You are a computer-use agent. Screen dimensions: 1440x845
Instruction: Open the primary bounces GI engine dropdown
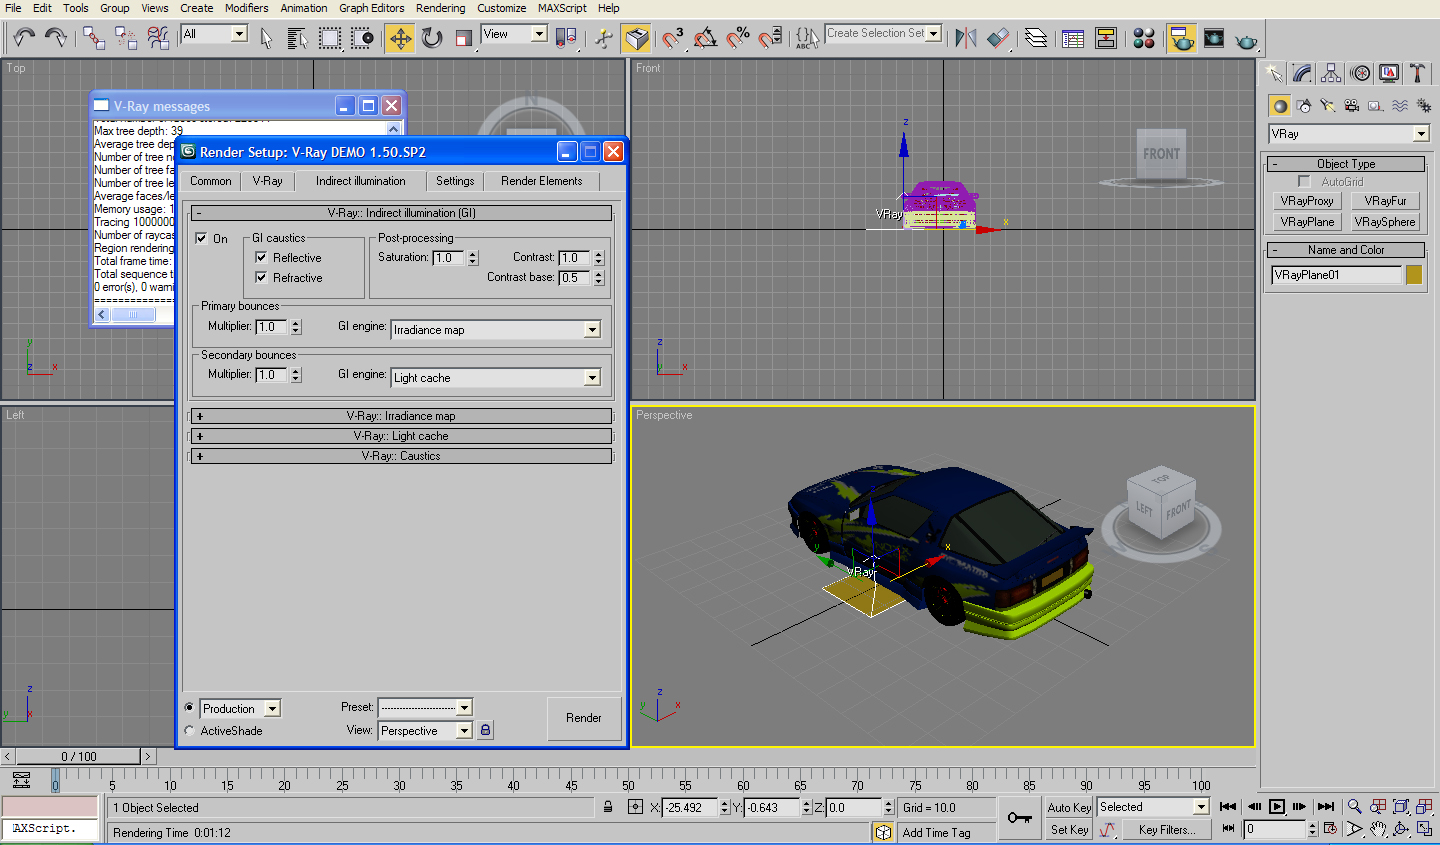[592, 329]
